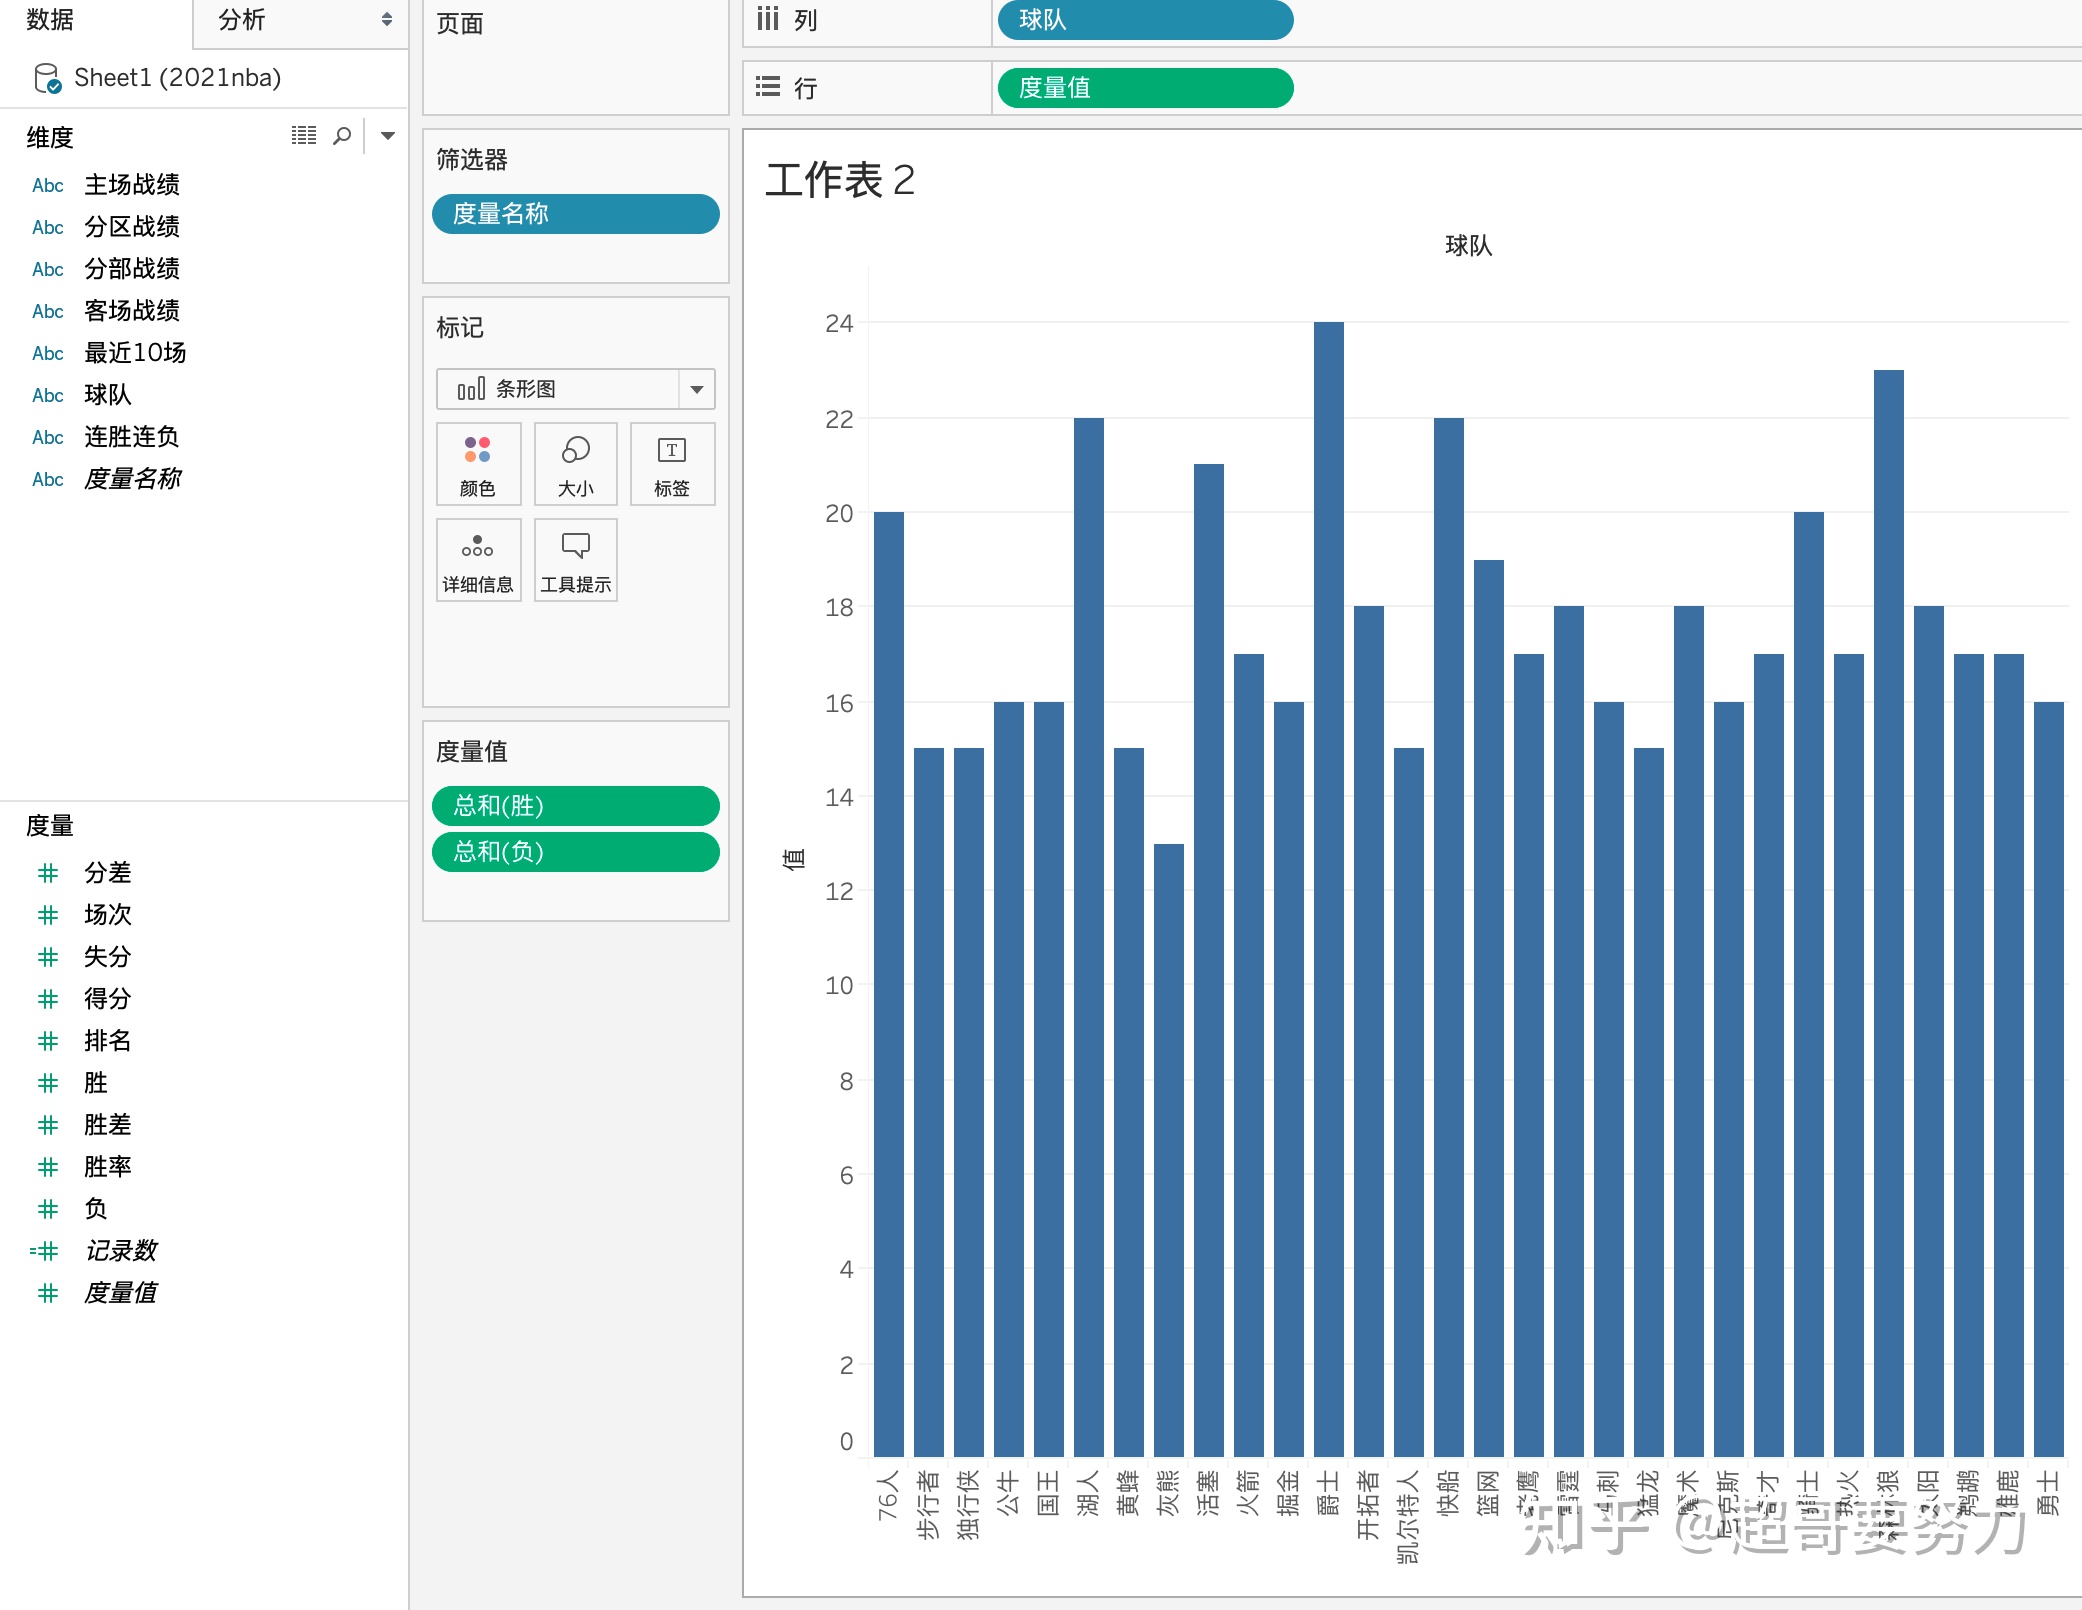
Task: Open the dimensions list view icon
Action: tap(304, 135)
